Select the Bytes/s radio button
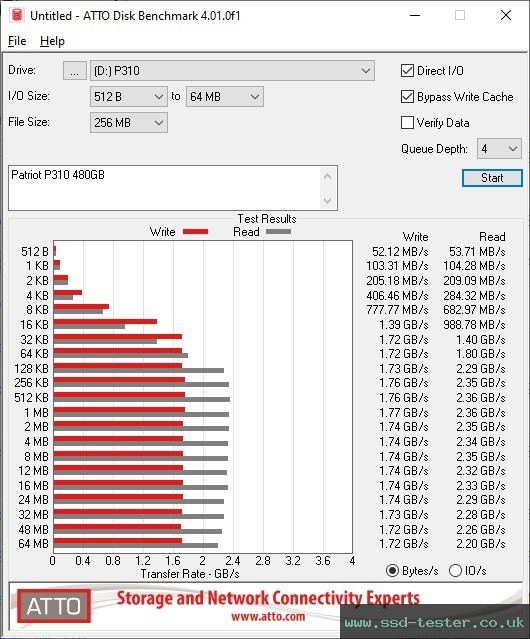 392,571
